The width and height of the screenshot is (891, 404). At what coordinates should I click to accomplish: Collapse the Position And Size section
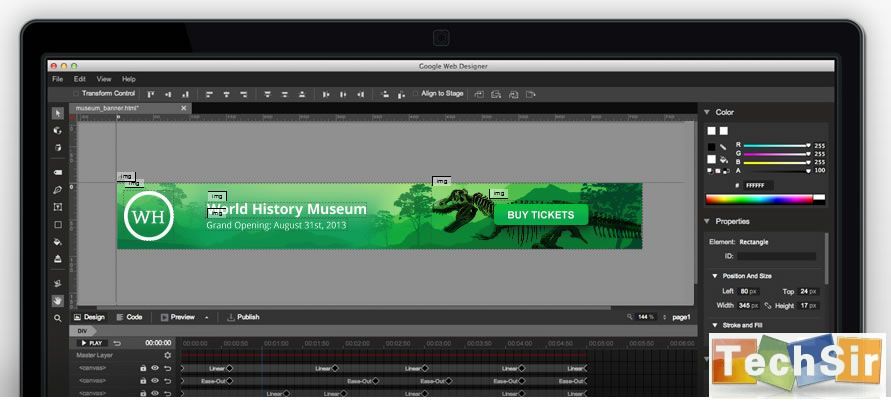(714, 276)
